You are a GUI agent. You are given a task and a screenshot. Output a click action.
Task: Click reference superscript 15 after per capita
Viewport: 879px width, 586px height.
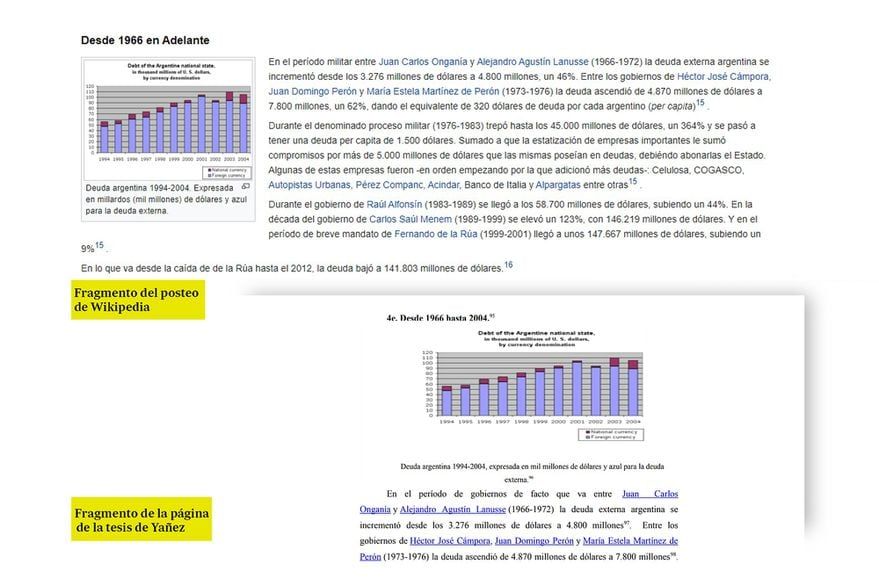click(701, 104)
